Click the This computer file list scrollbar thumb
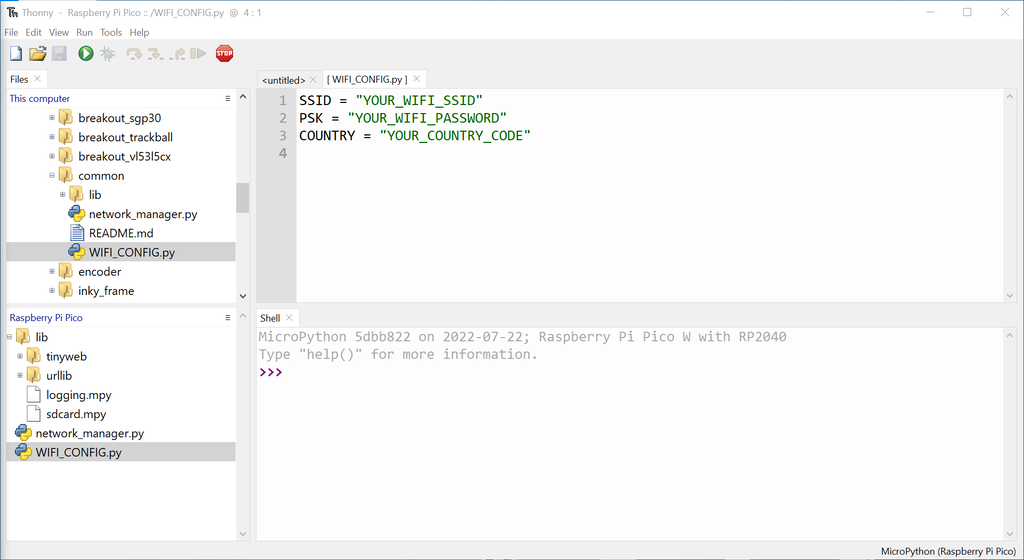Screen dimensions: 1024x560 click(242, 197)
